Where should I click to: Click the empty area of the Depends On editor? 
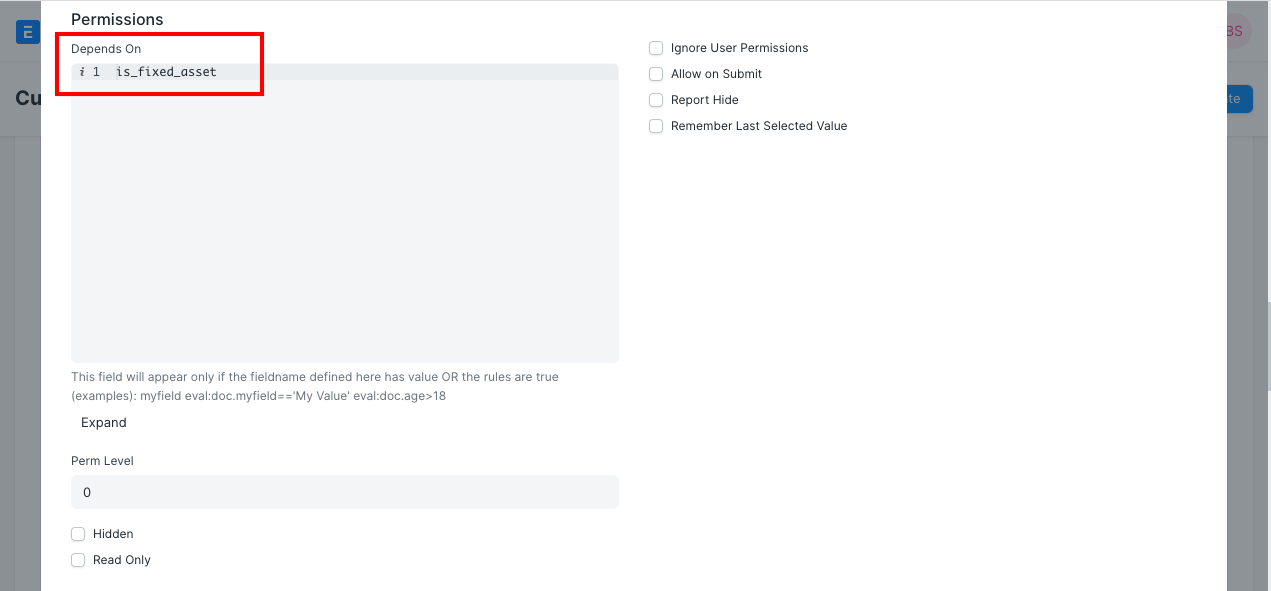344,220
